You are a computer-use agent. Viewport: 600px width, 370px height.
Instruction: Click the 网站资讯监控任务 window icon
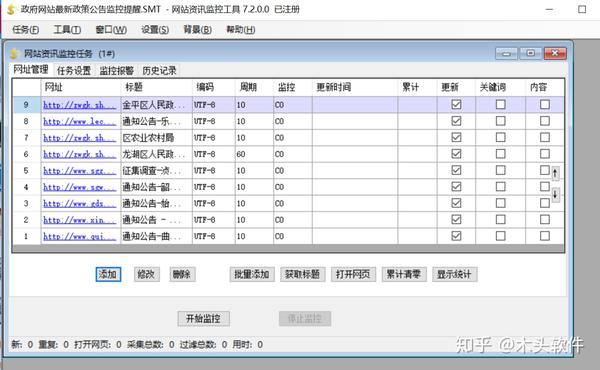(15, 54)
